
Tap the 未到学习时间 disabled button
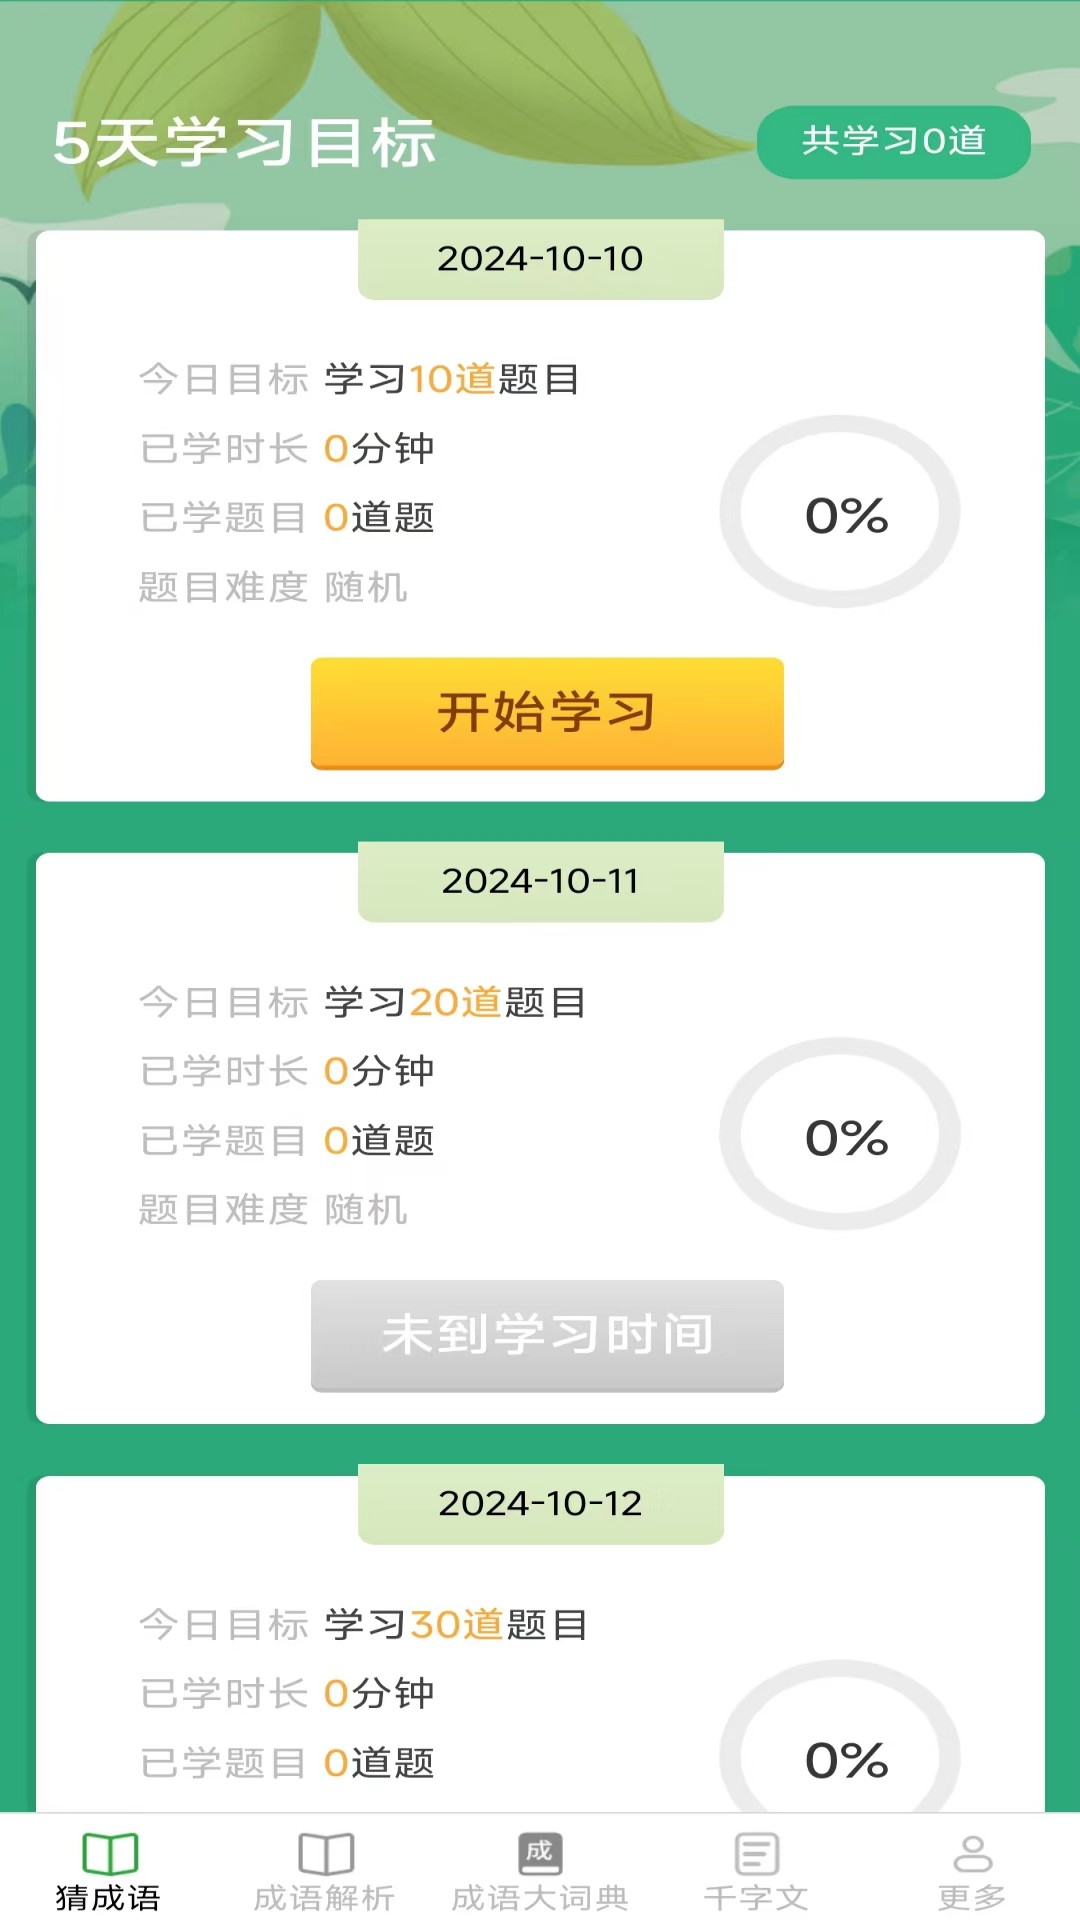547,1335
